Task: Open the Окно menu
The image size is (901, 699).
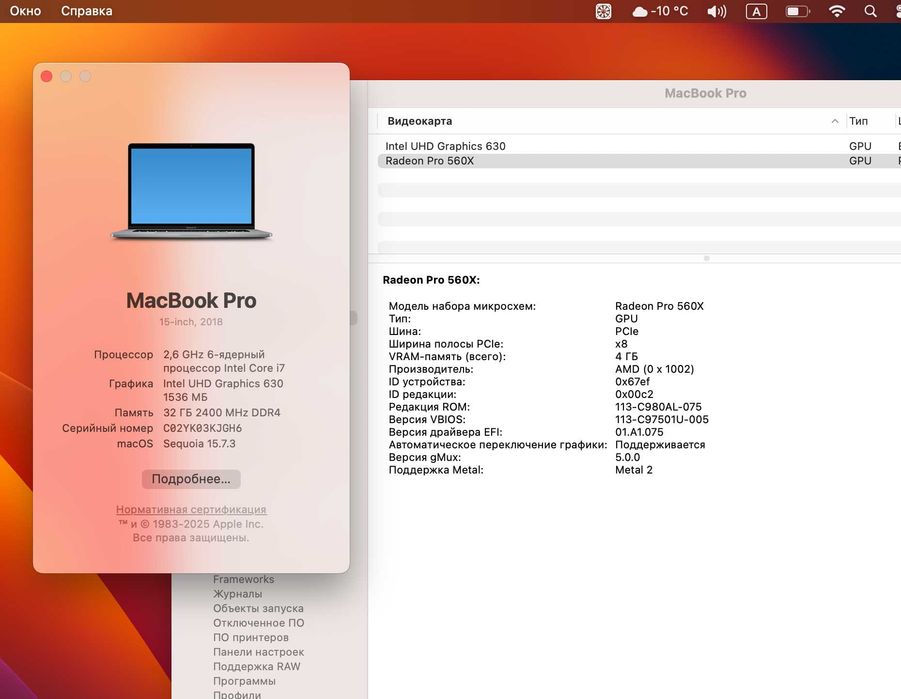Action: pos(25,11)
